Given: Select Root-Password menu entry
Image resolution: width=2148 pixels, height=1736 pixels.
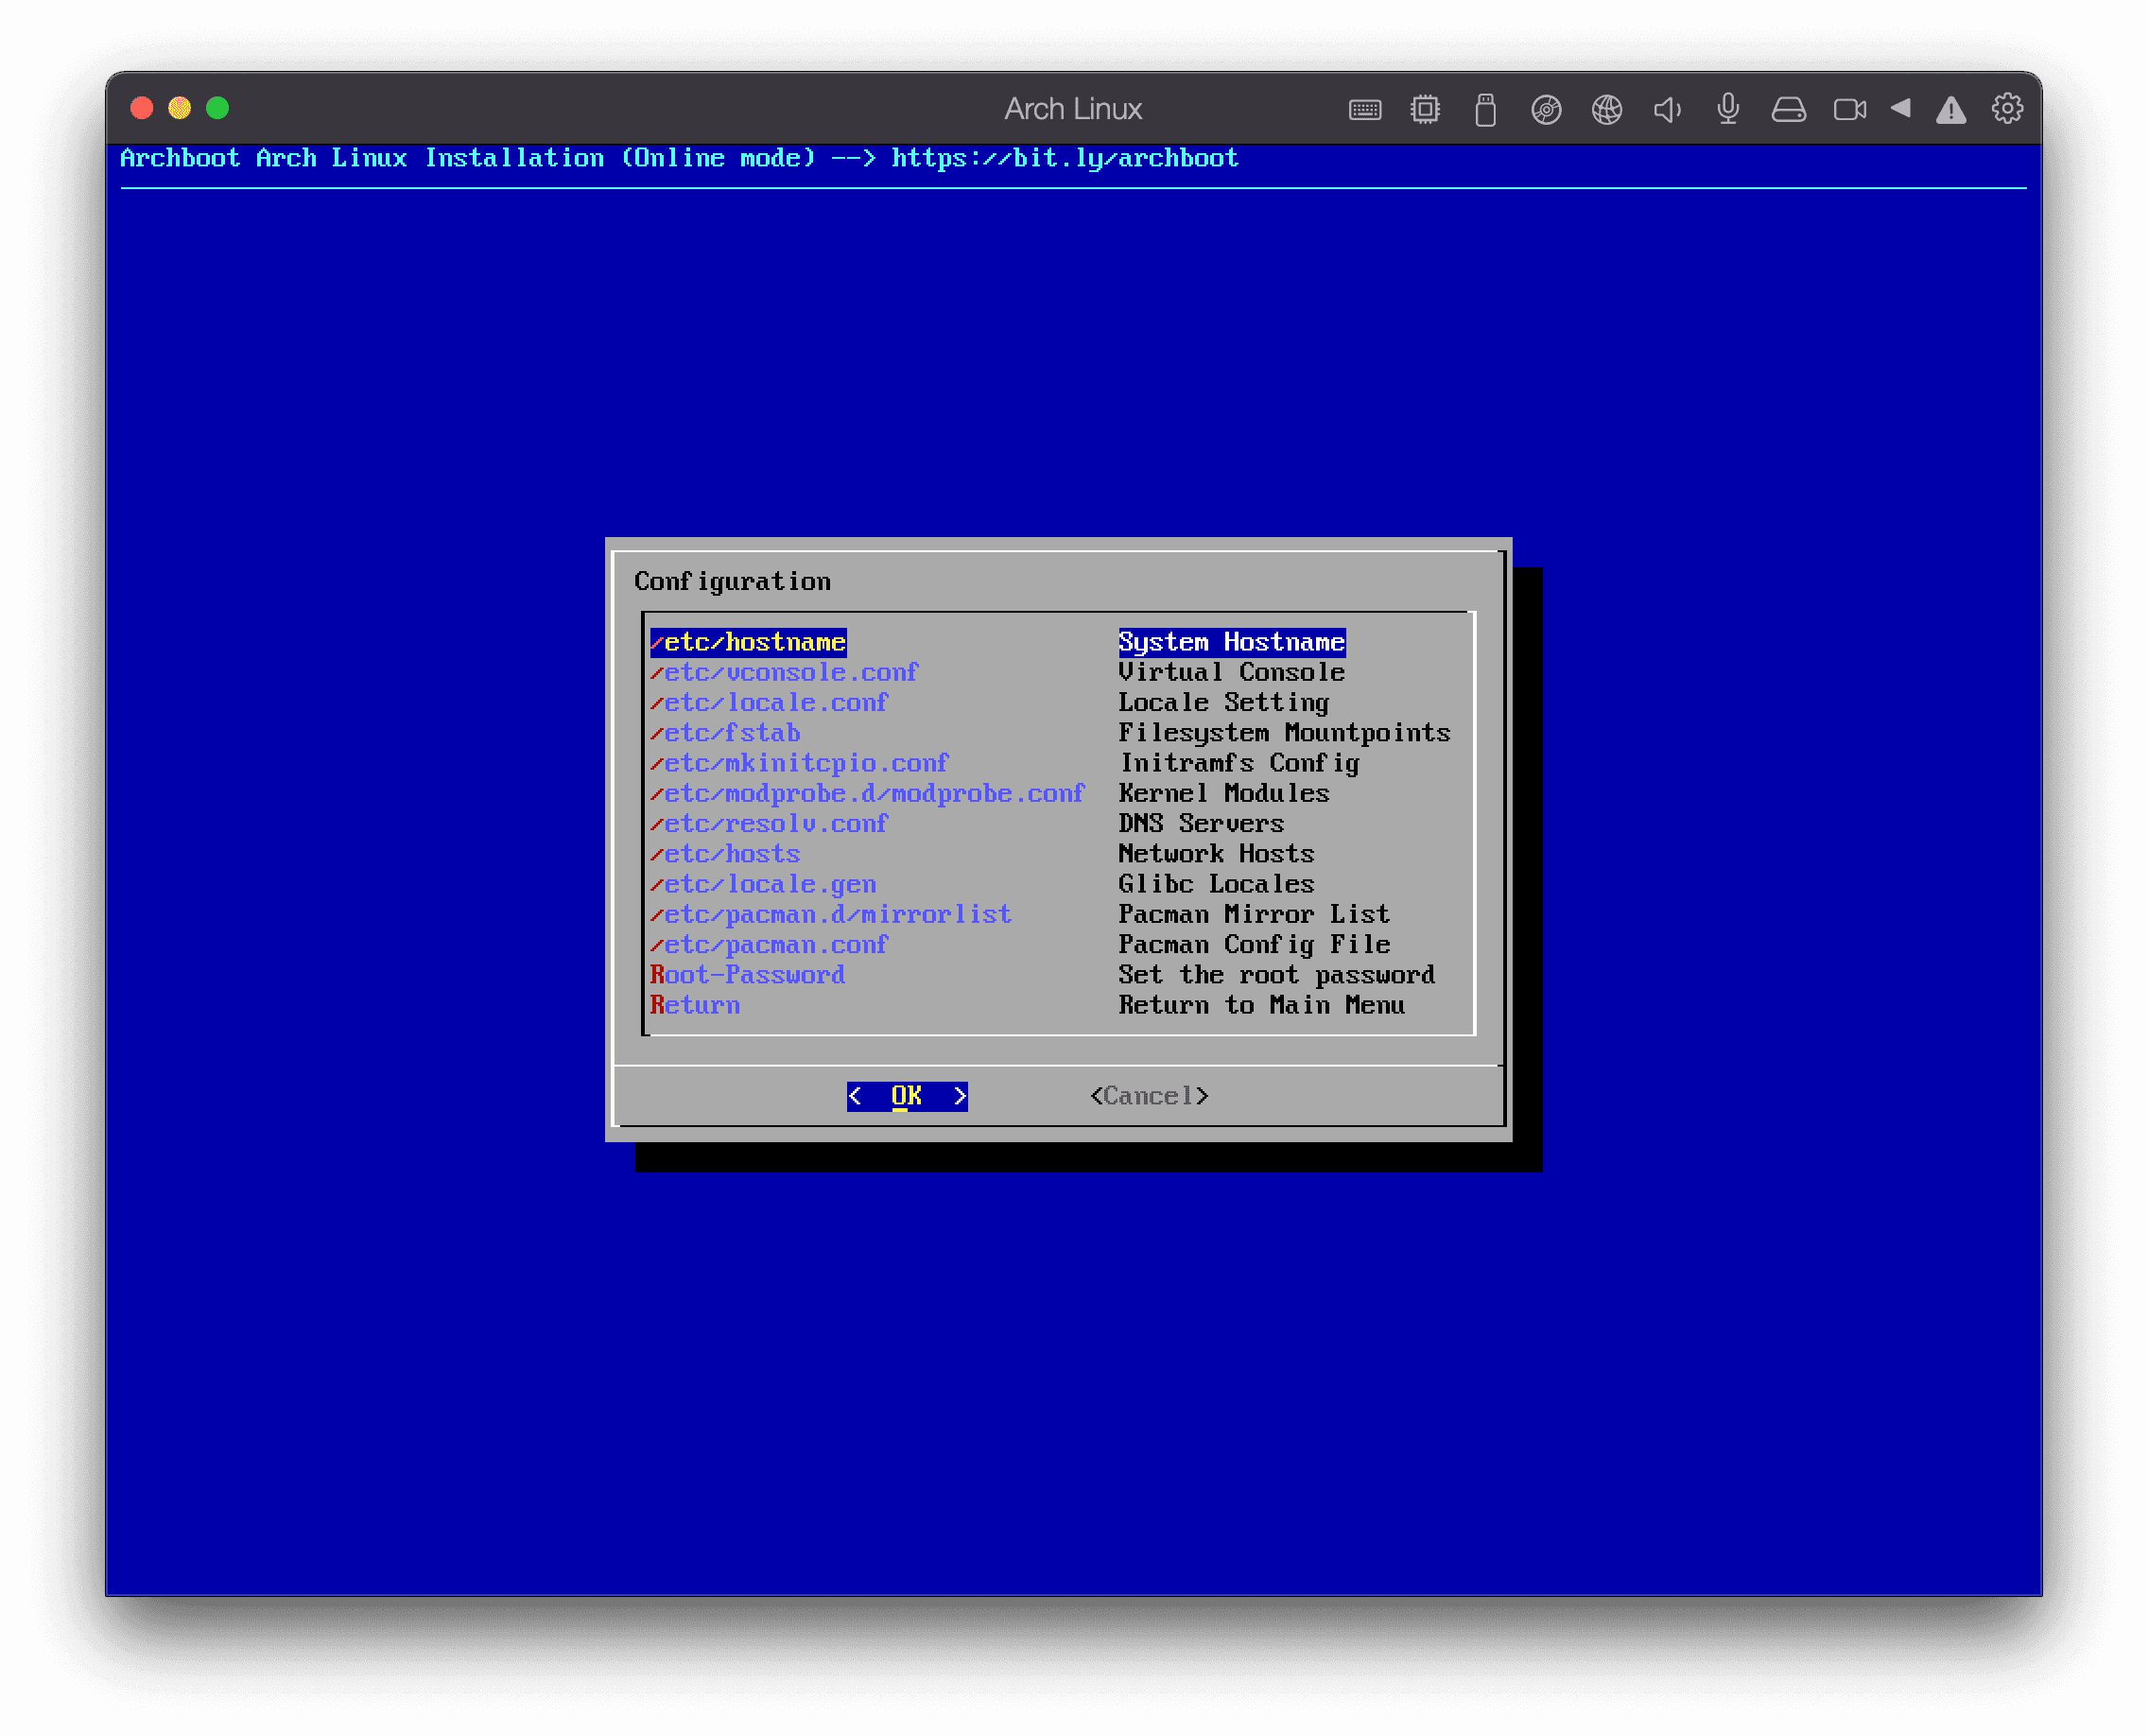Looking at the screenshot, I should [747, 975].
